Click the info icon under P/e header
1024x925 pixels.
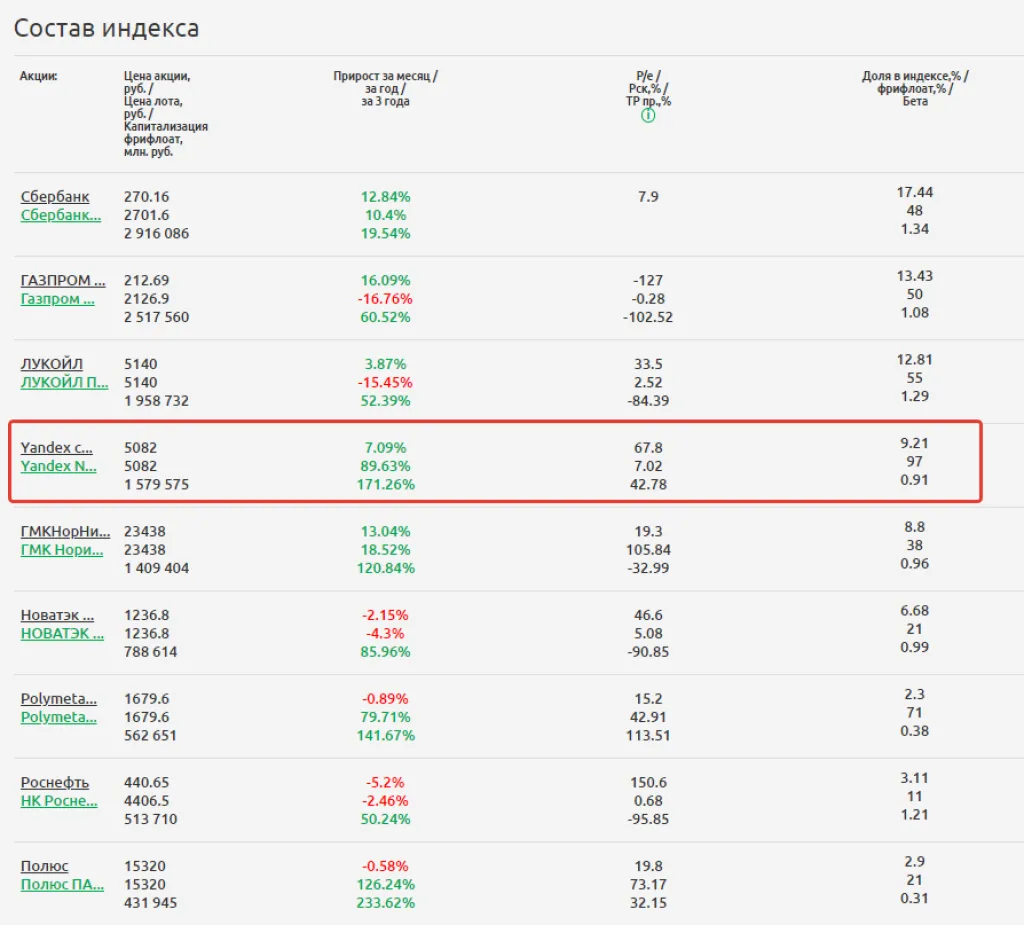pyautogui.click(x=648, y=116)
